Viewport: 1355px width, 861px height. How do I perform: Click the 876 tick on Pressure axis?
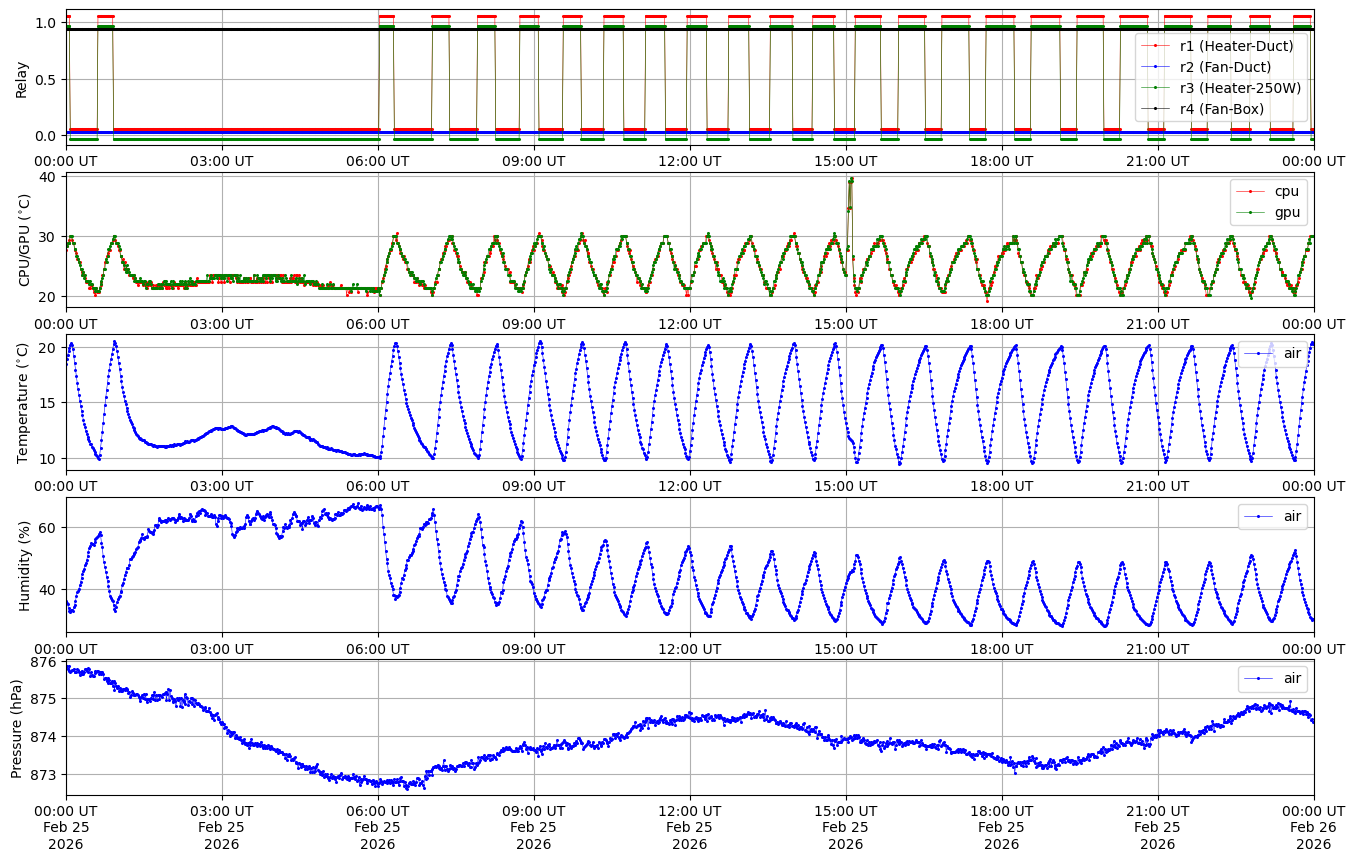click(x=44, y=662)
